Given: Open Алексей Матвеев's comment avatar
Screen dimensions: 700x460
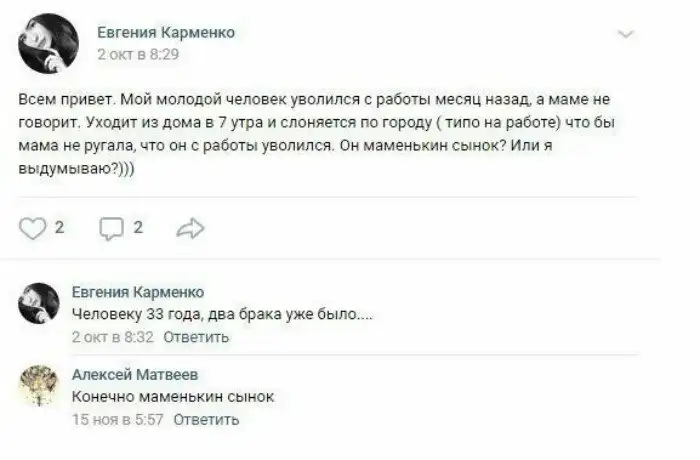Looking at the screenshot, I should (40, 385).
